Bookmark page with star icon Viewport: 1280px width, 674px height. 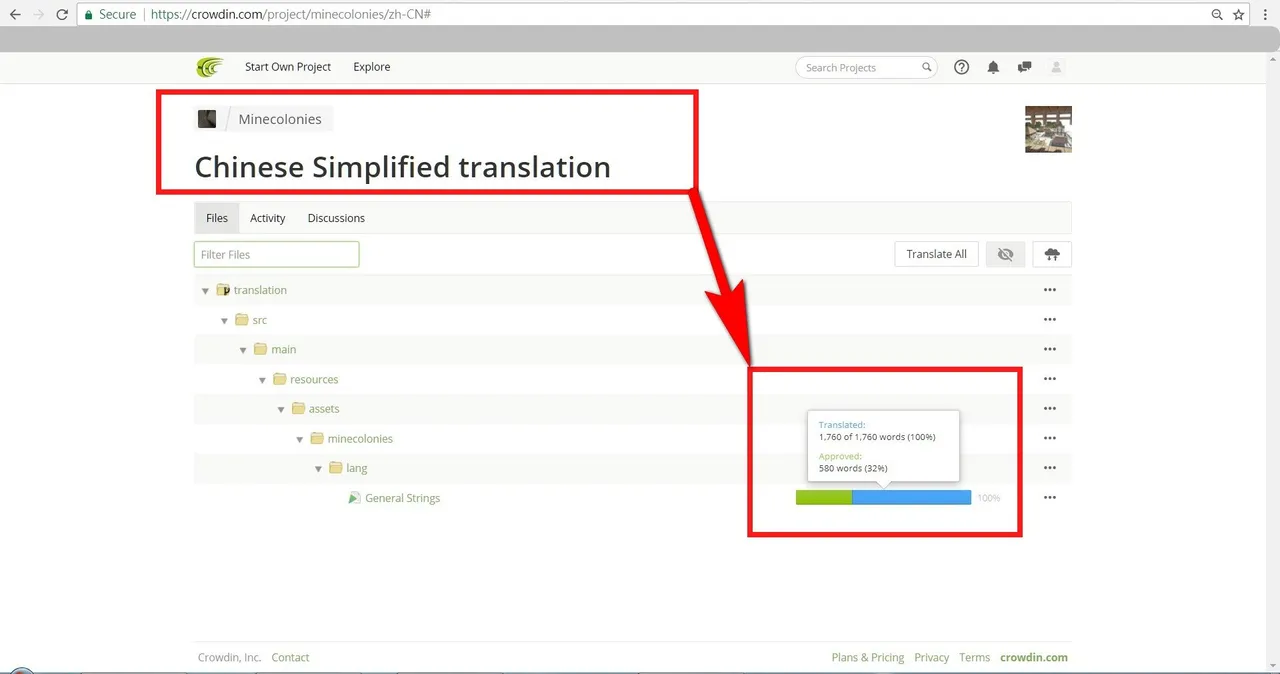pyautogui.click(x=1239, y=15)
